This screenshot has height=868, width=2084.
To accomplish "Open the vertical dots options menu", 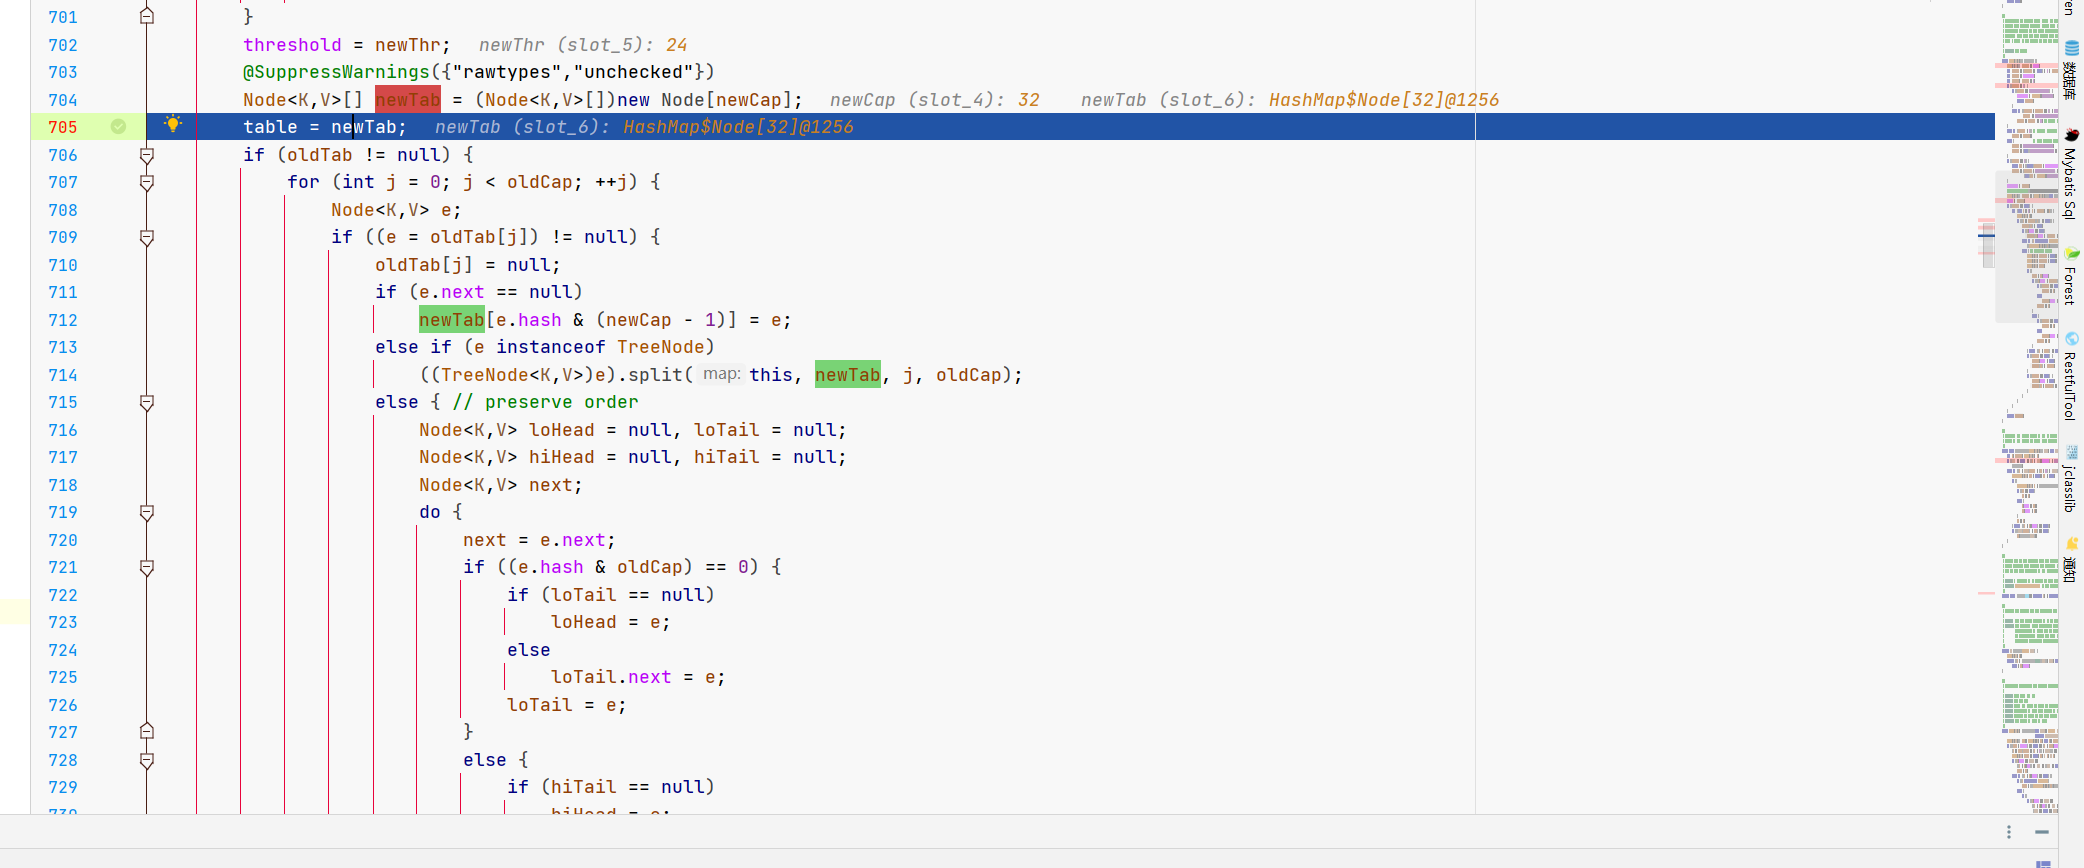I will point(2009,832).
